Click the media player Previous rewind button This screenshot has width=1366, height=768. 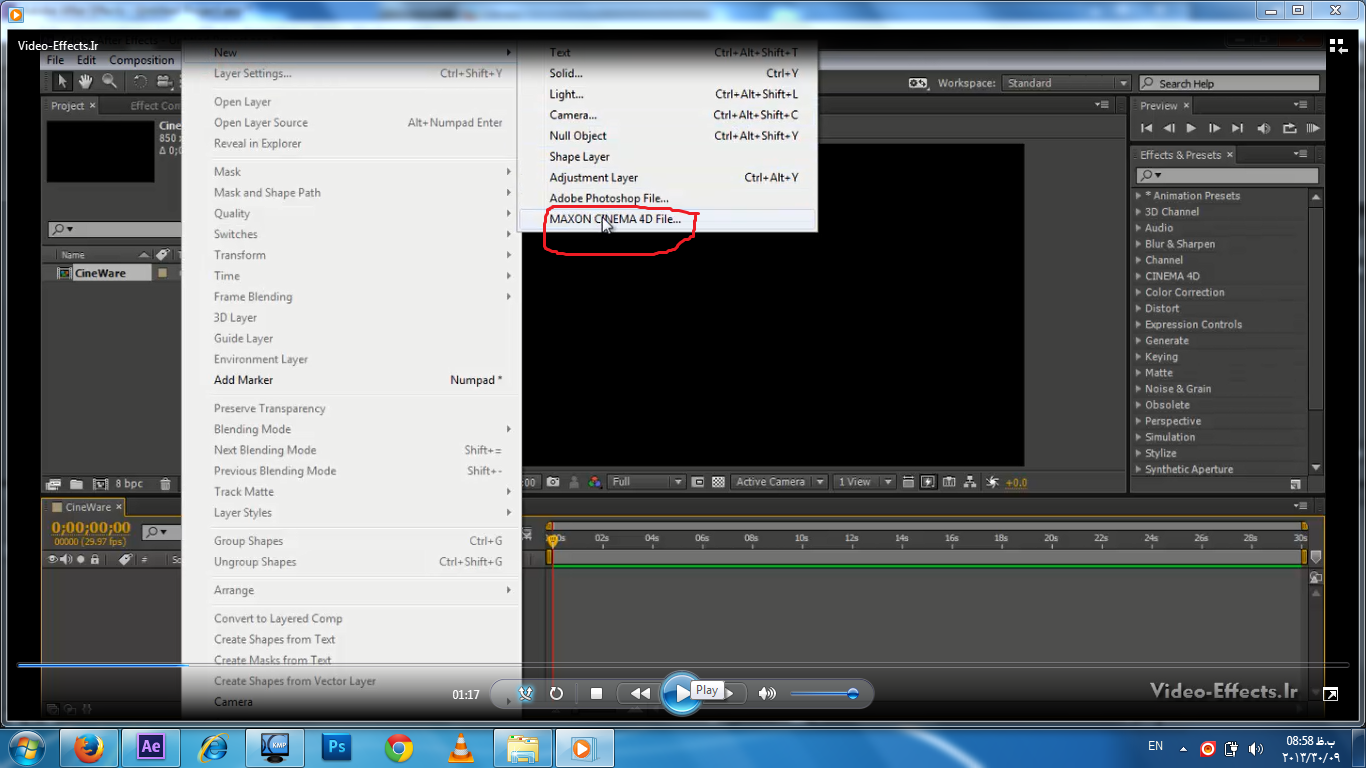click(x=640, y=693)
